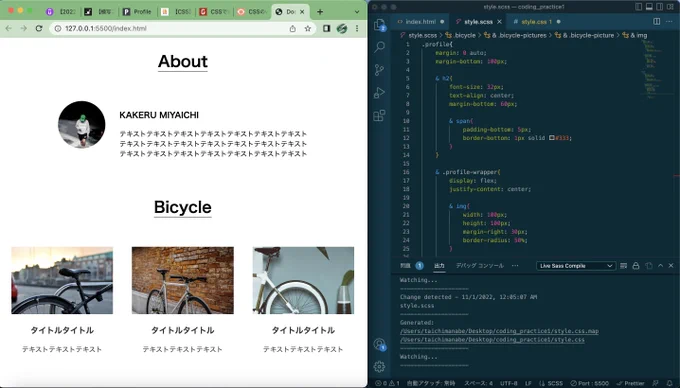Close the output panel
The width and height of the screenshot is (680, 388).
(x=671, y=266)
